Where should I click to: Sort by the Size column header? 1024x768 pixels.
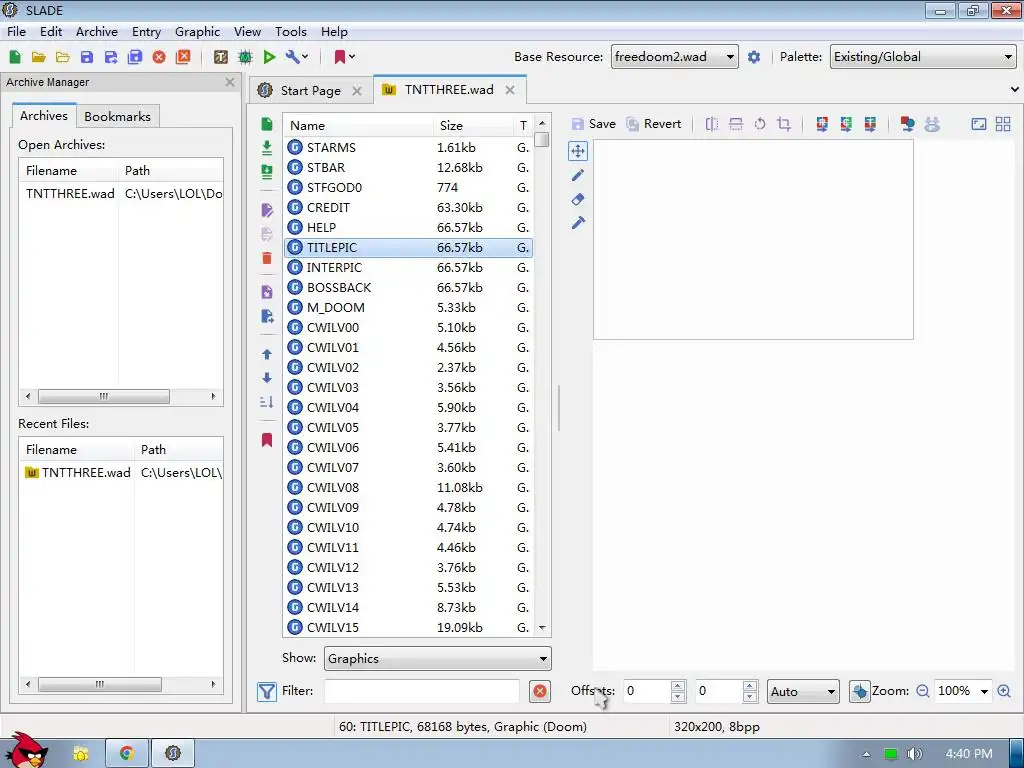point(474,125)
